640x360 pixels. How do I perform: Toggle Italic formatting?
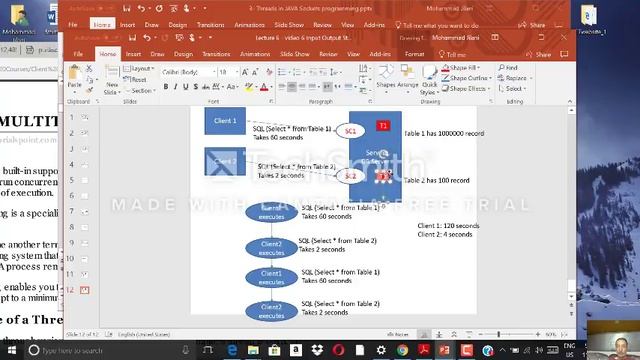(176, 87)
